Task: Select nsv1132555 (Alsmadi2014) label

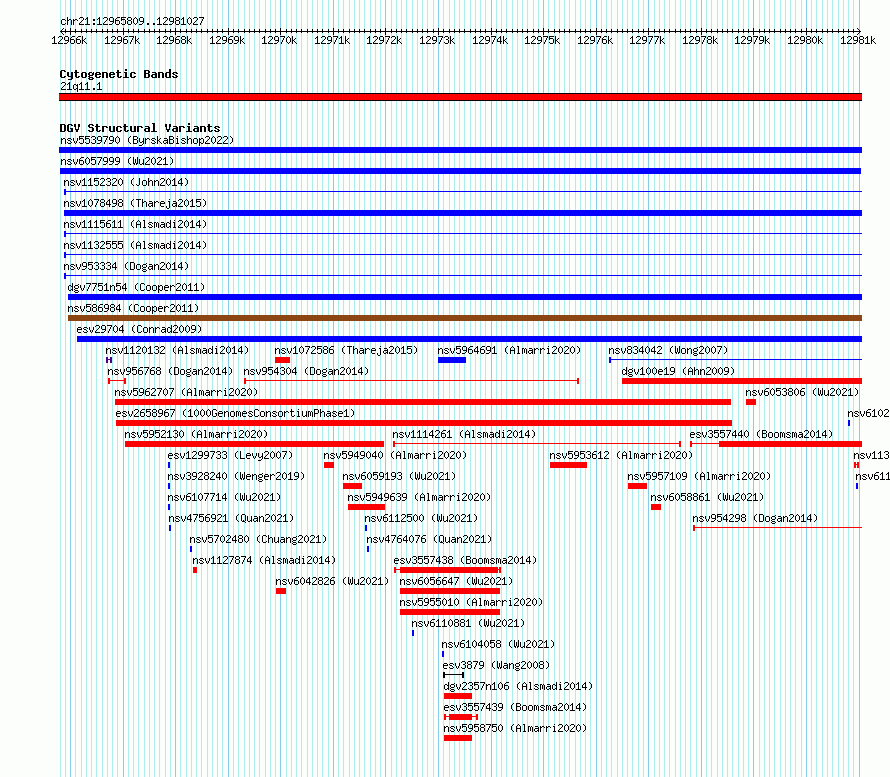Action: click(x=135, y=245)
